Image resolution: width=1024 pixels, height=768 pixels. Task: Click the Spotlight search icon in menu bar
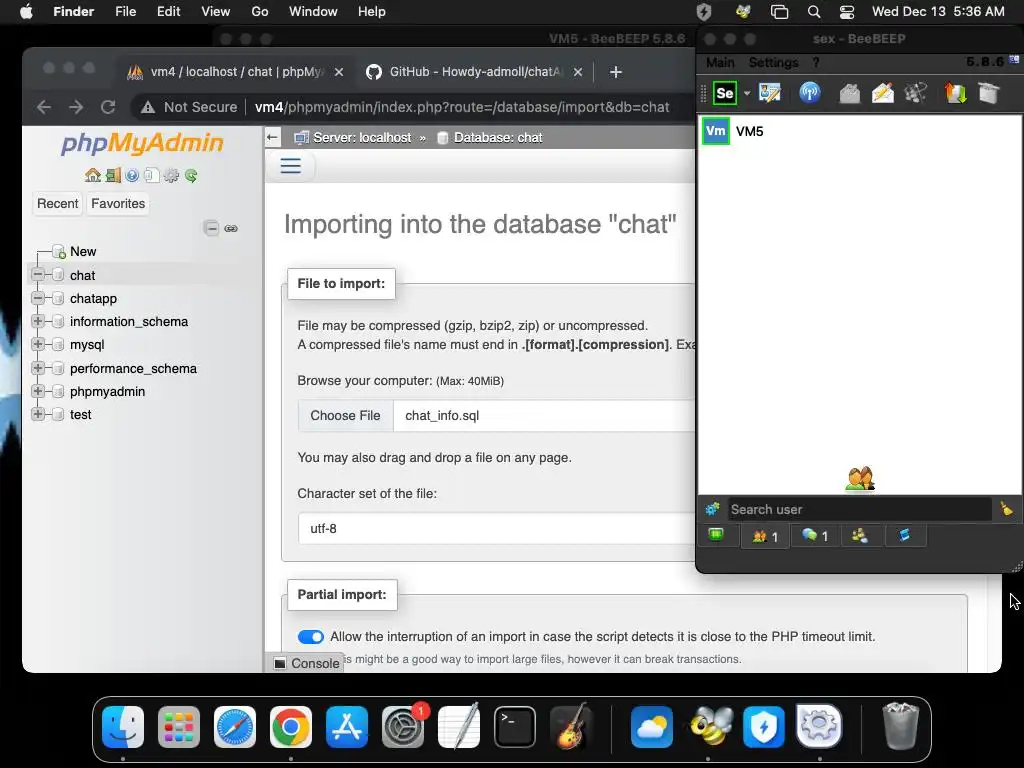click(814, 12)
